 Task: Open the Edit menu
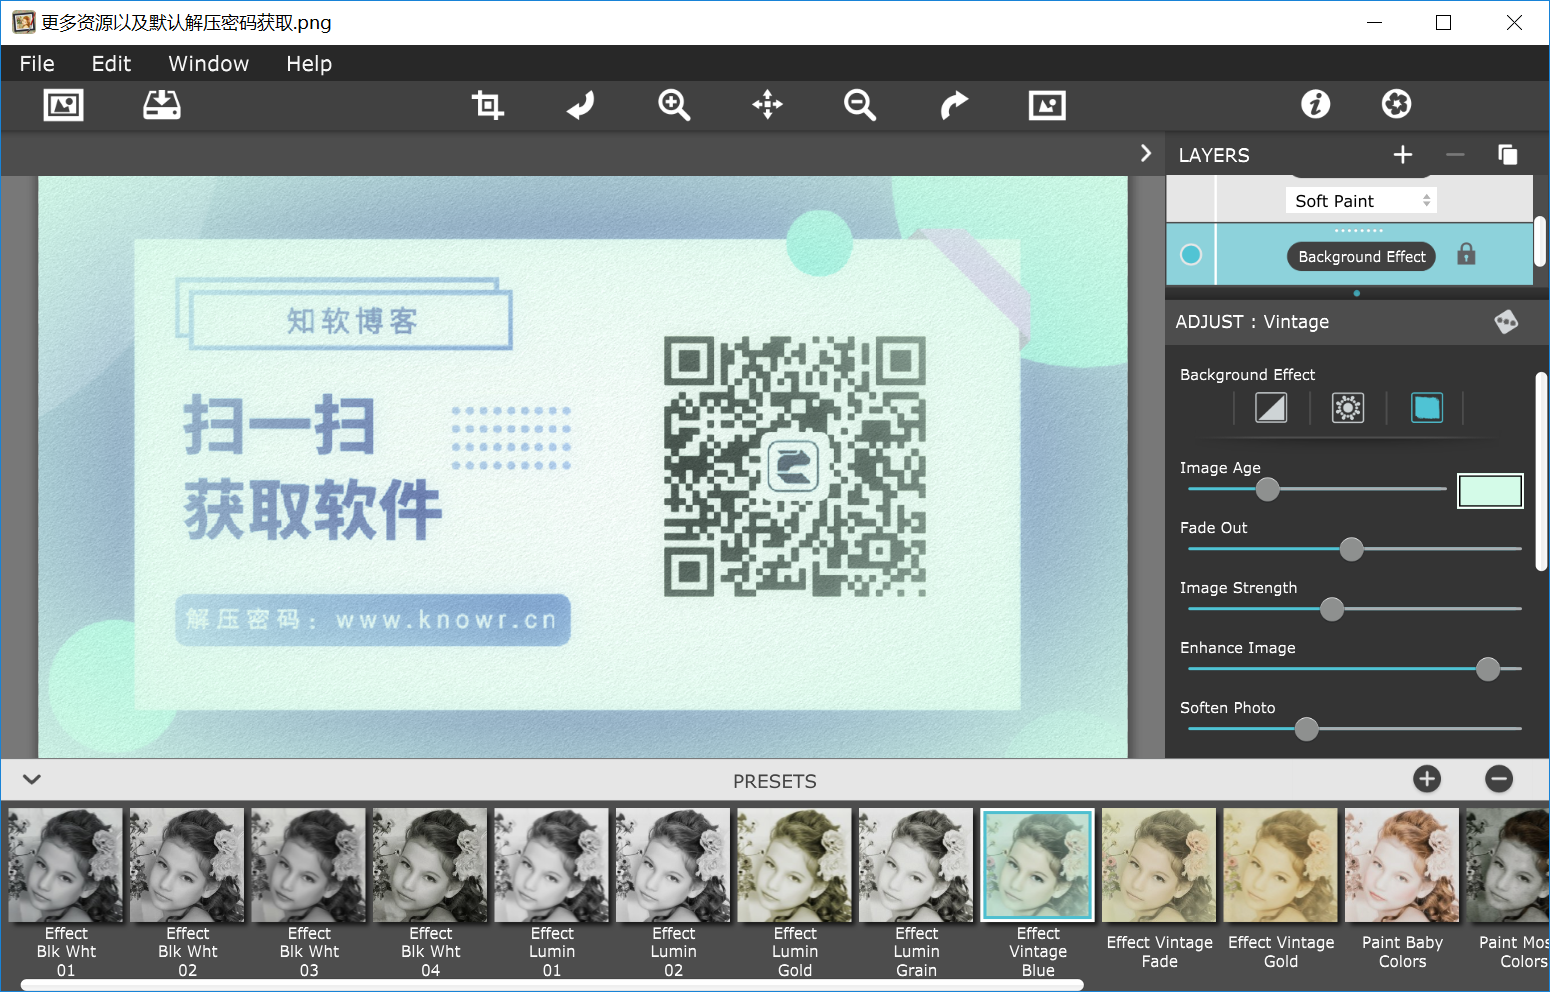(111, 63)
